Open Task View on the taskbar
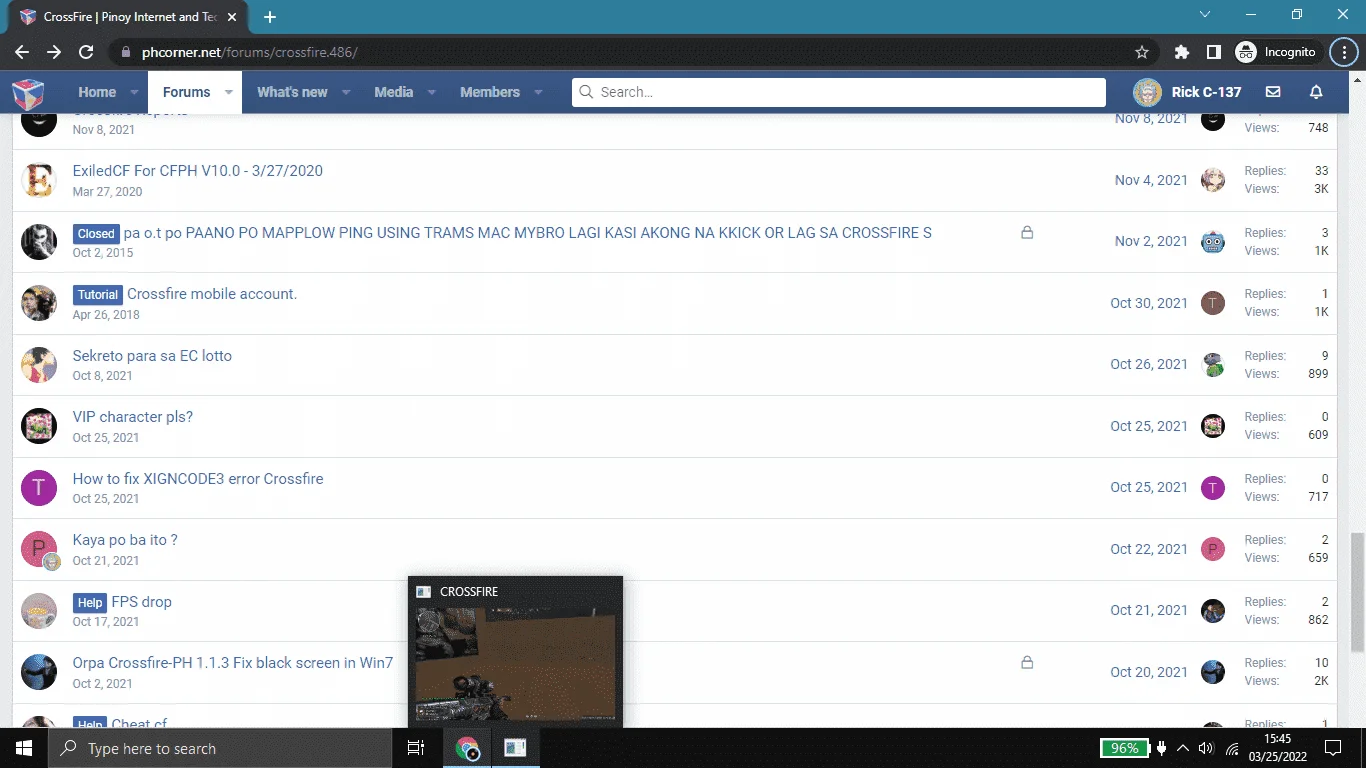1366x768 pixels. 416,748
